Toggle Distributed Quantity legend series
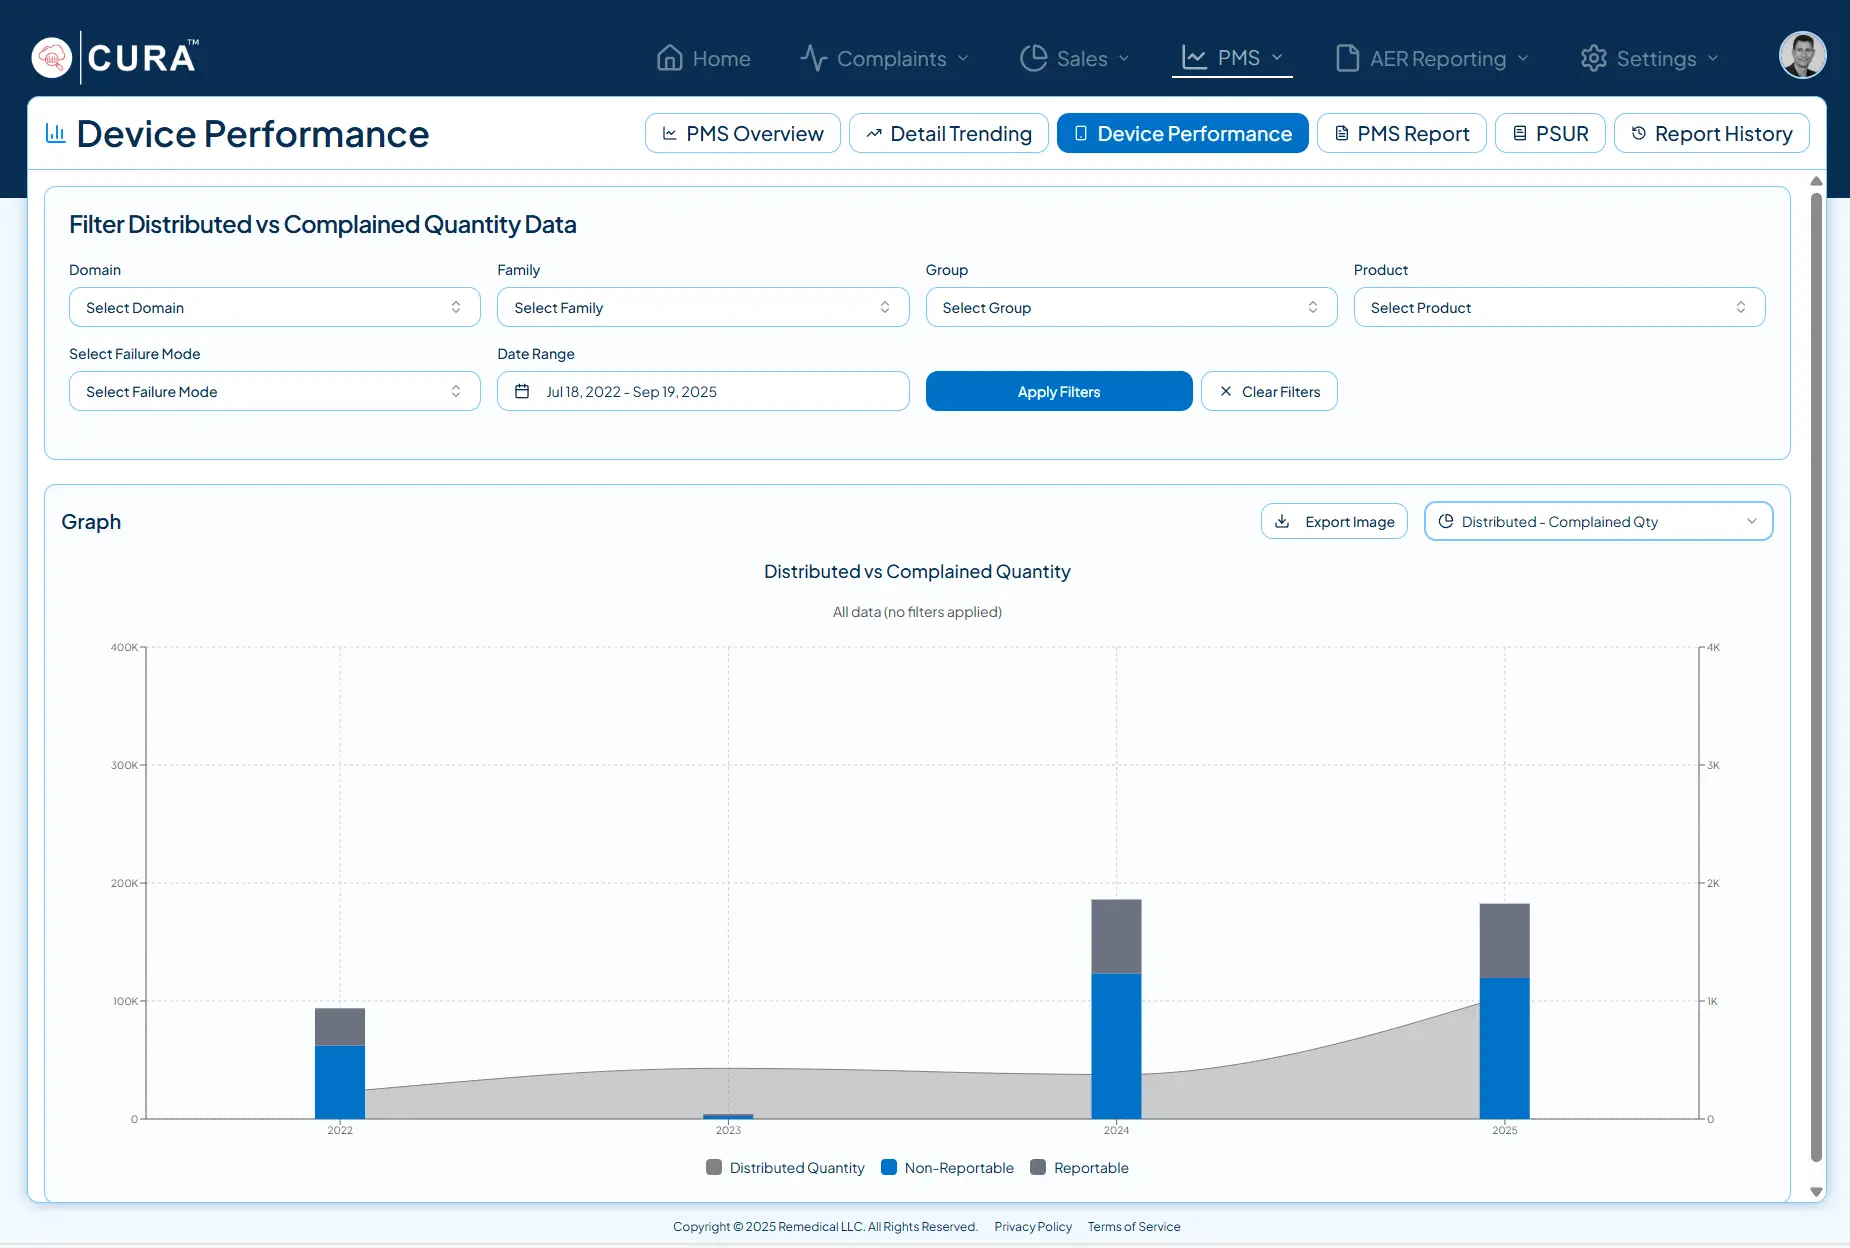 click(x=785, y=1168)
